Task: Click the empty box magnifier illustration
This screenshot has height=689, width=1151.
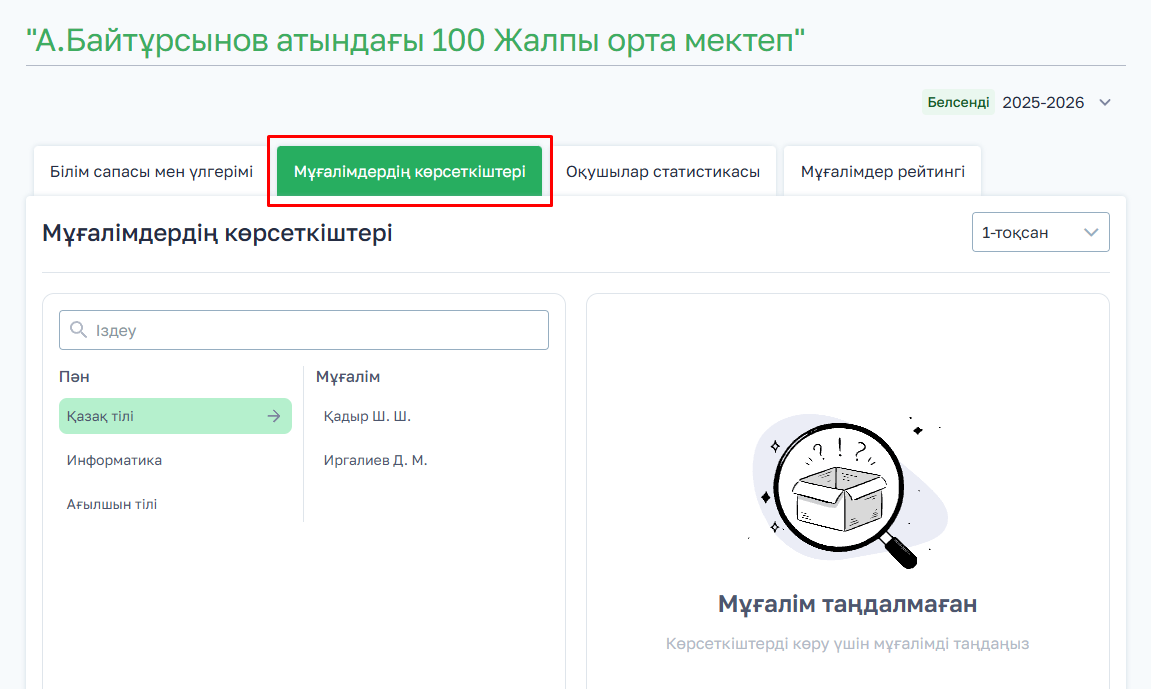Action: click(847, 489)
